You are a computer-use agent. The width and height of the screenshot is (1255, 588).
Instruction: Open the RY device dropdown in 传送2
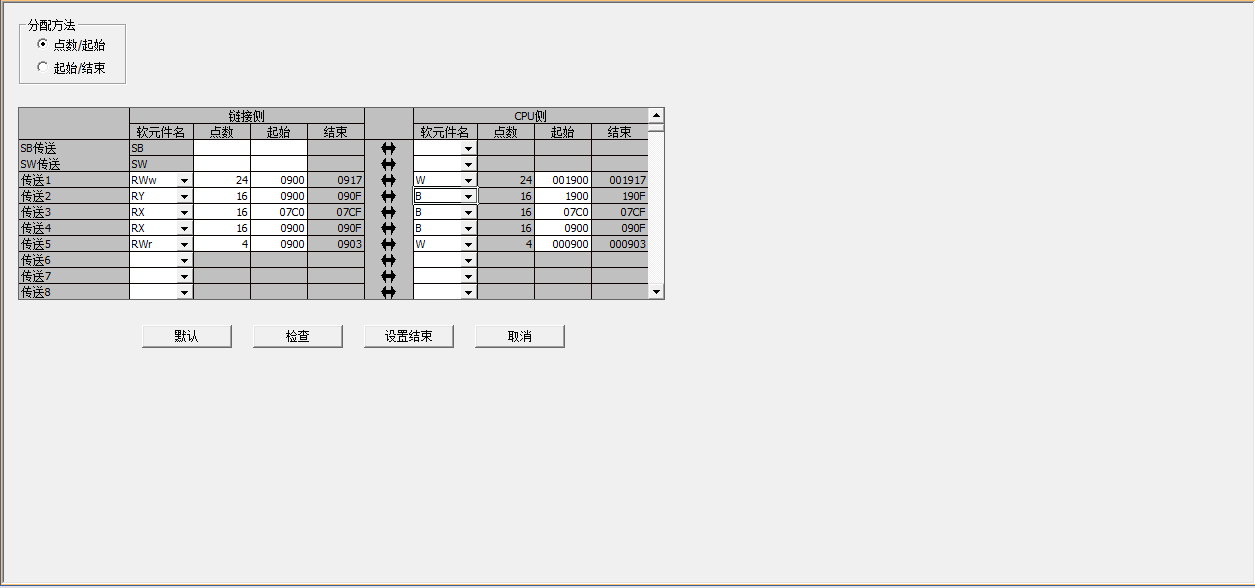coord(184,196)
